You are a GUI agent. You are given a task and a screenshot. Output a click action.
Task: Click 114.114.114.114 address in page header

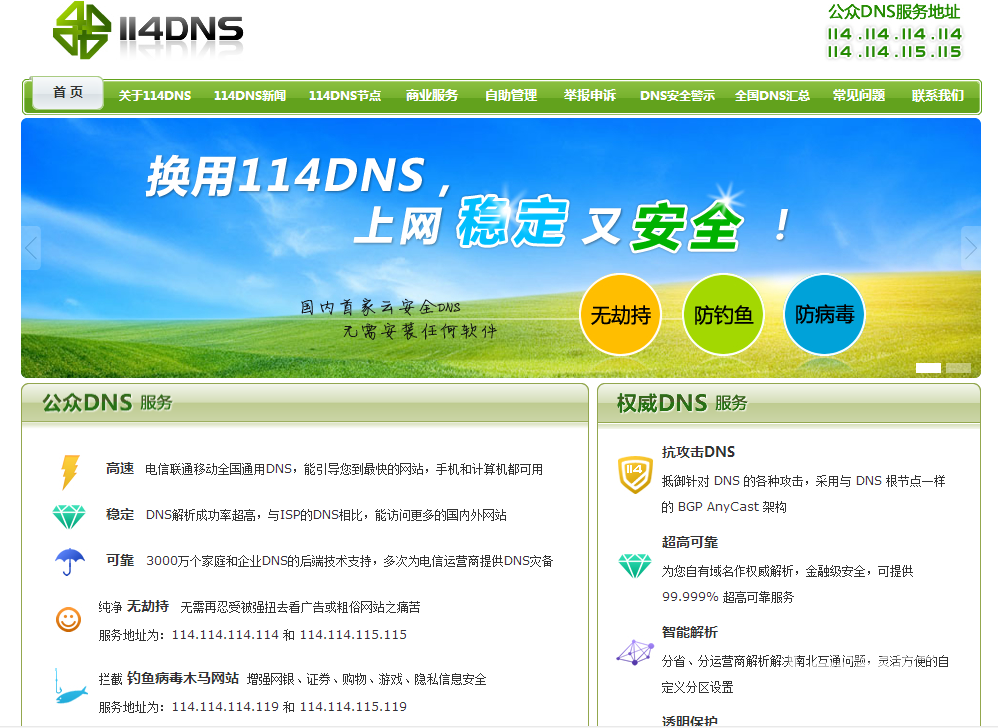(894, 34)
